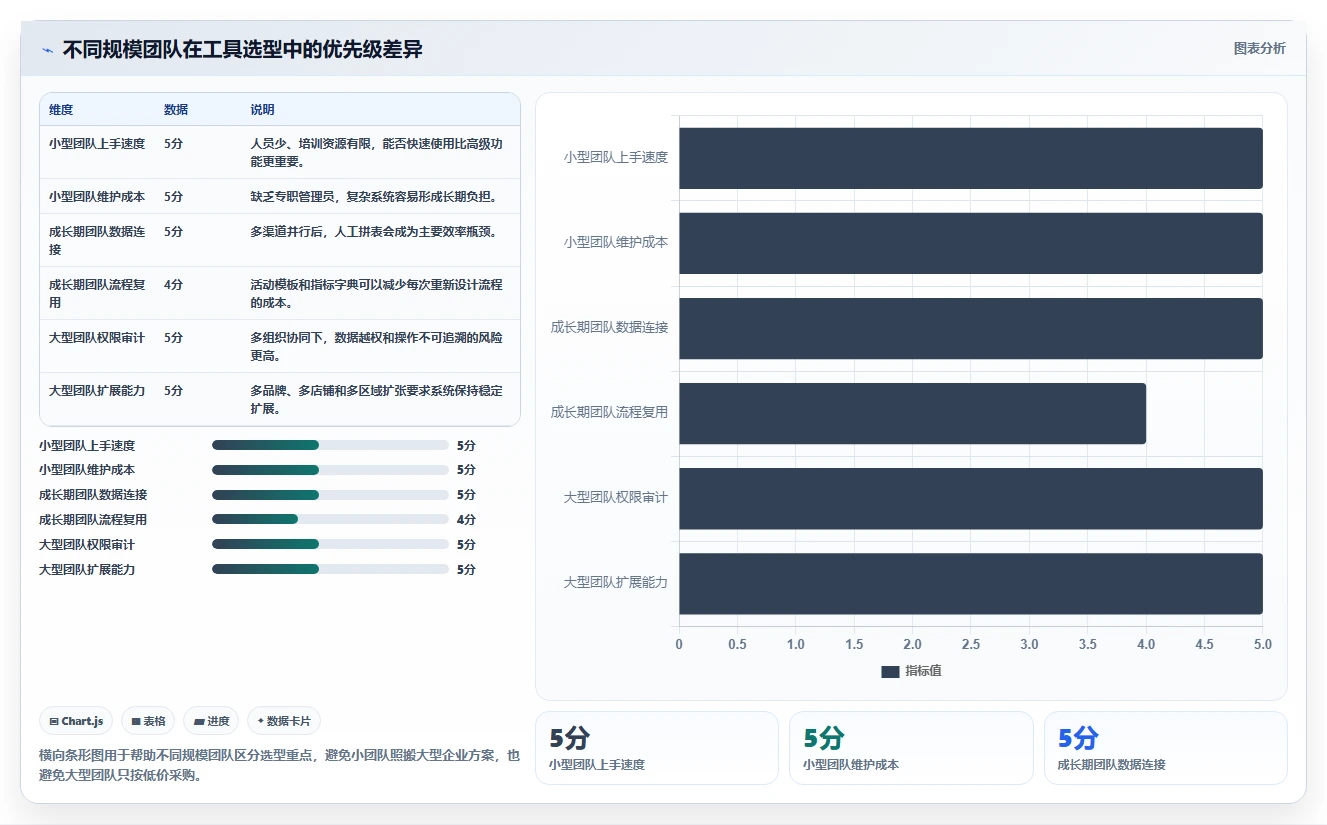This screenshot has width=1327, height=825.
Task: Select the 大型团队扩展能力 table row name
Action: [97, 391]
